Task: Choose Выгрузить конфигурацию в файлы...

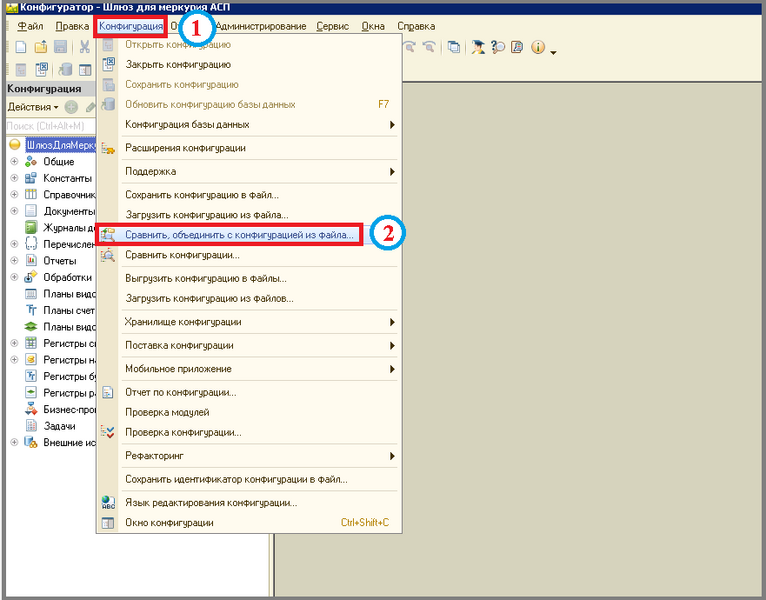Action: point(249,279)
